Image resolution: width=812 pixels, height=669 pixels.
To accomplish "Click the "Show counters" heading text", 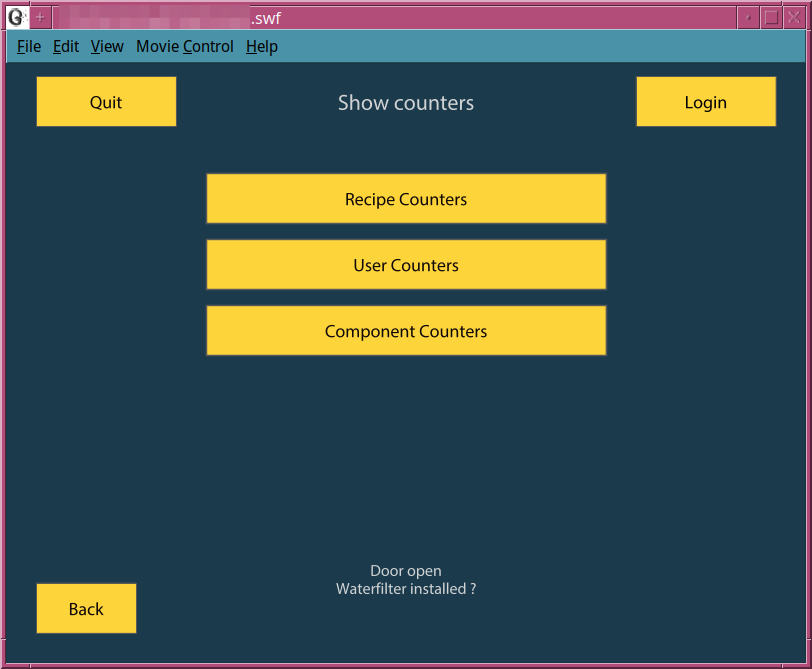I will (x=406, y=103).
